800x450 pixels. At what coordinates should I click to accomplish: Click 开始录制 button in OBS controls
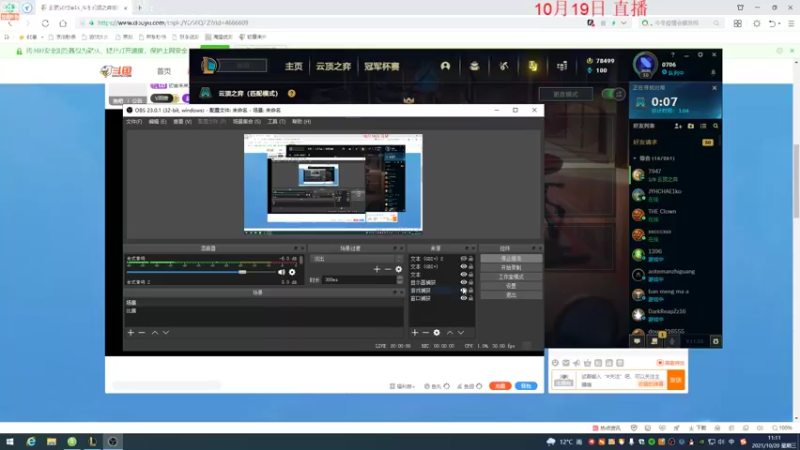click(511, 267)
